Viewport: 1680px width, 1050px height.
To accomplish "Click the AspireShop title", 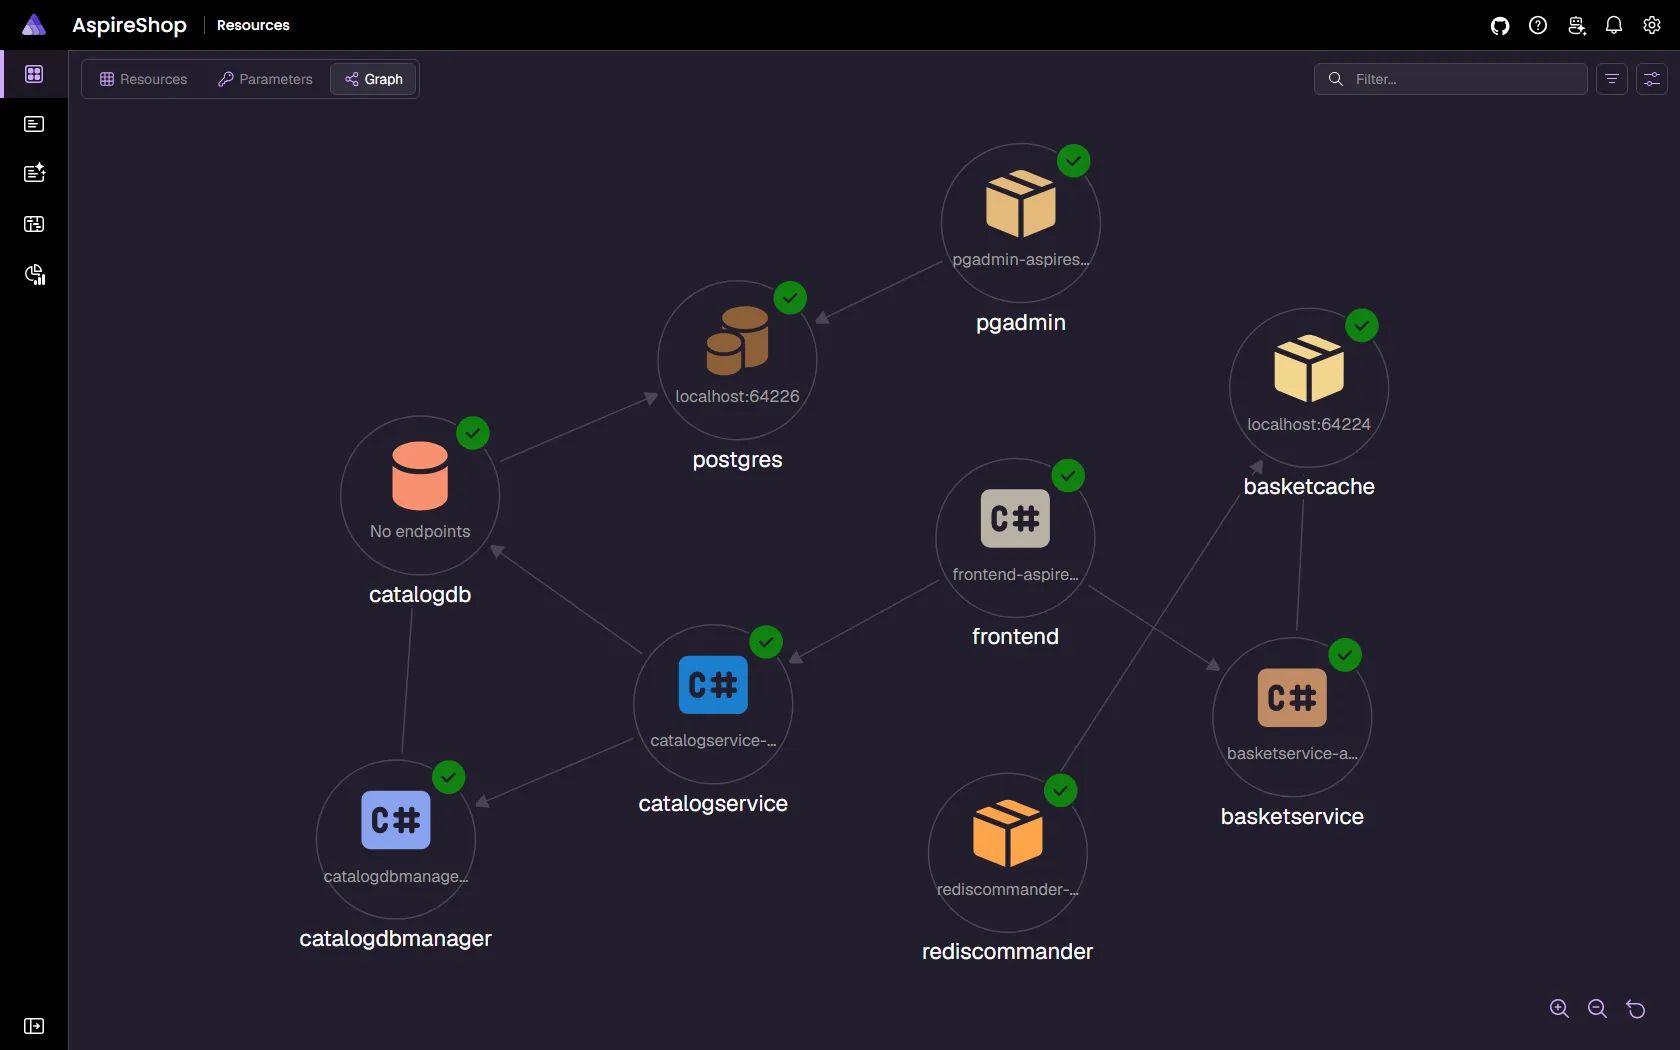I will 129,25.
